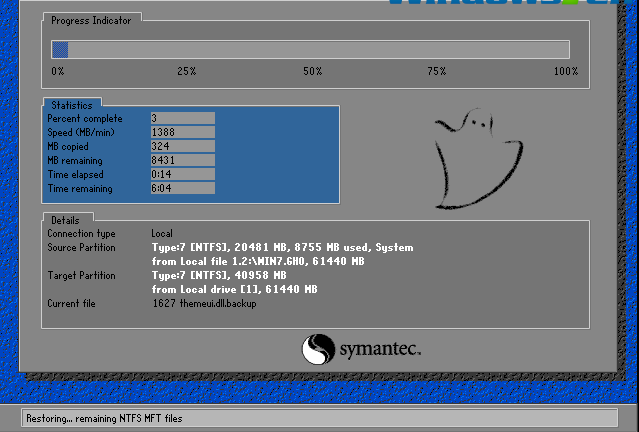Click the current file themeui.dll.backup entry
639x432 pixels.
(x=204, y=303)
